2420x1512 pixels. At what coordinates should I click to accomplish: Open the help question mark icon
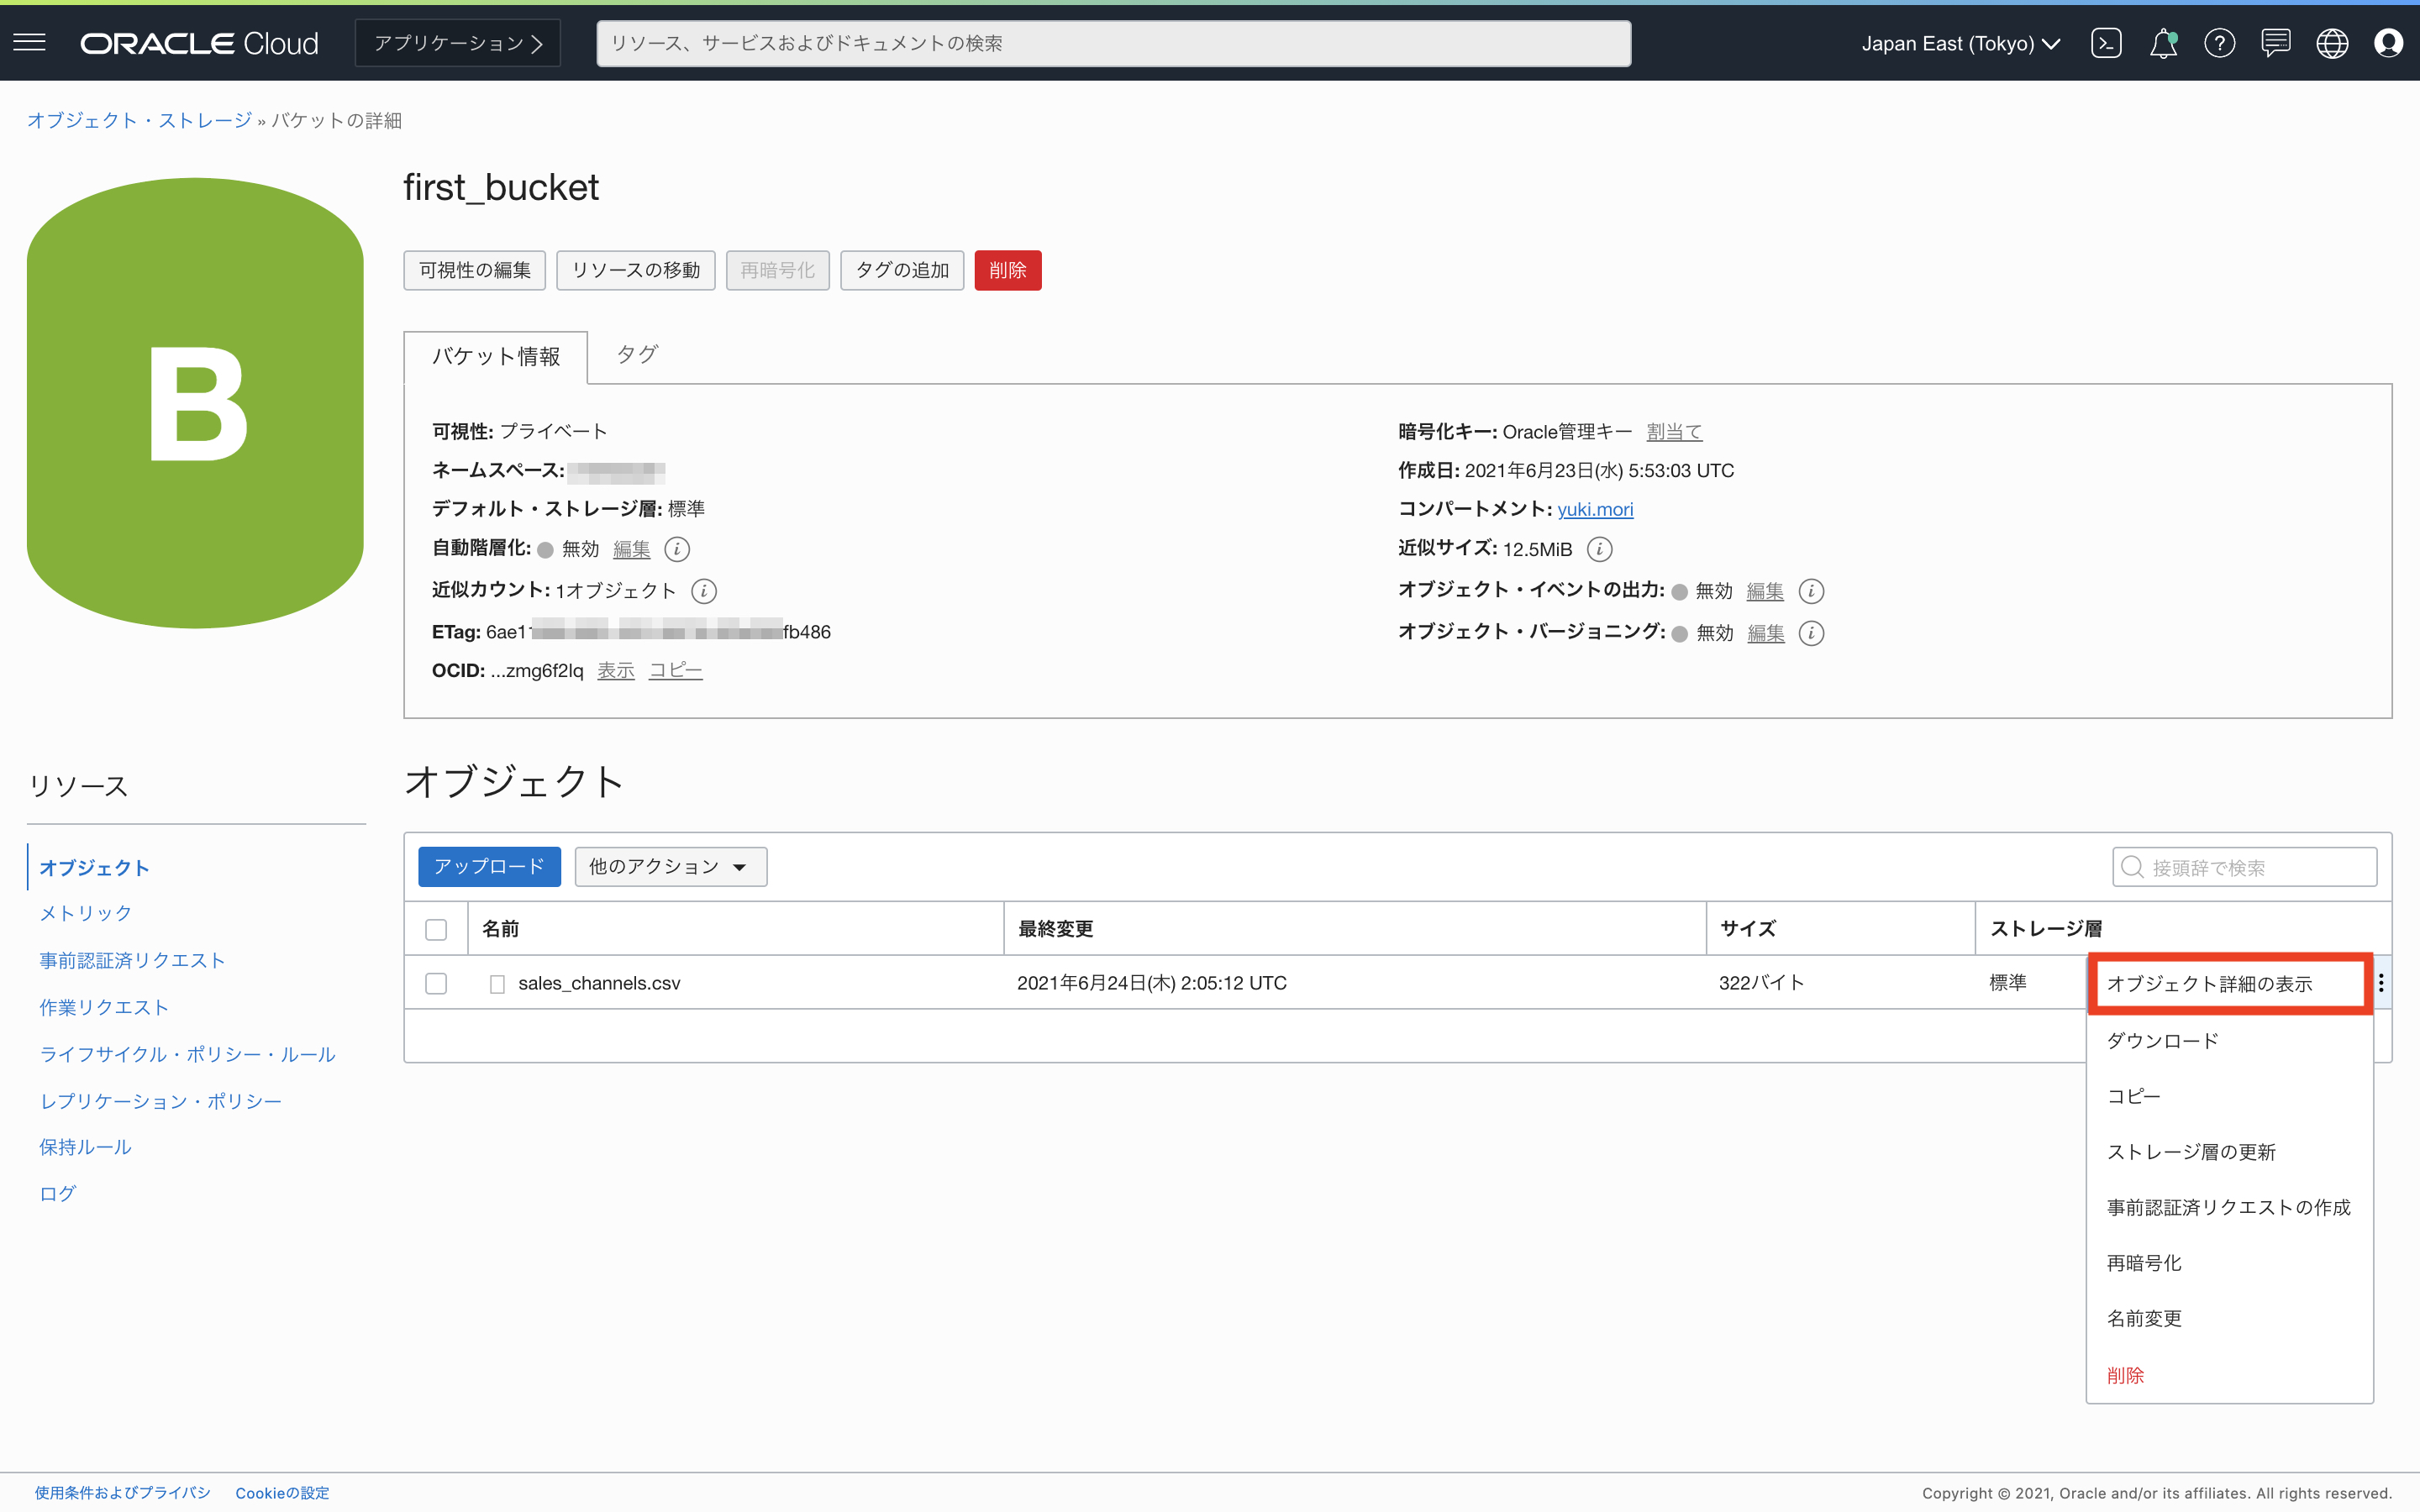tap(2219, 43)
